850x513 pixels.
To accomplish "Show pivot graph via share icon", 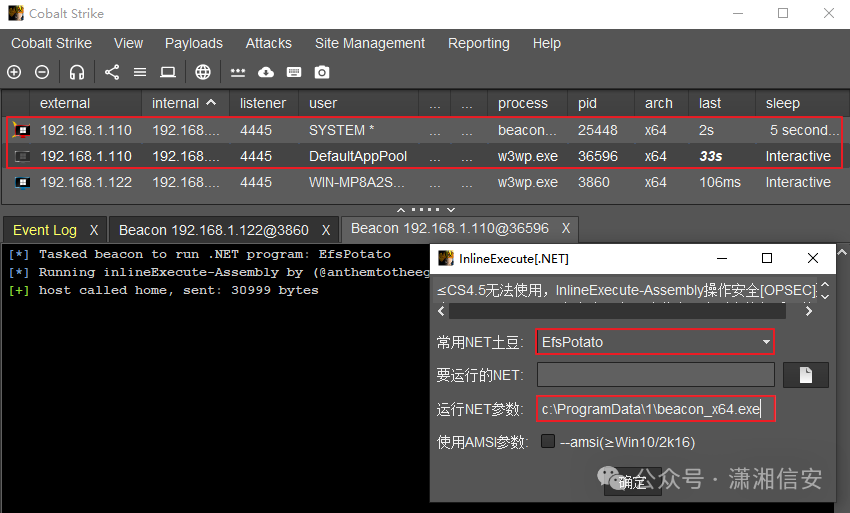I will (x=112, y=72).
